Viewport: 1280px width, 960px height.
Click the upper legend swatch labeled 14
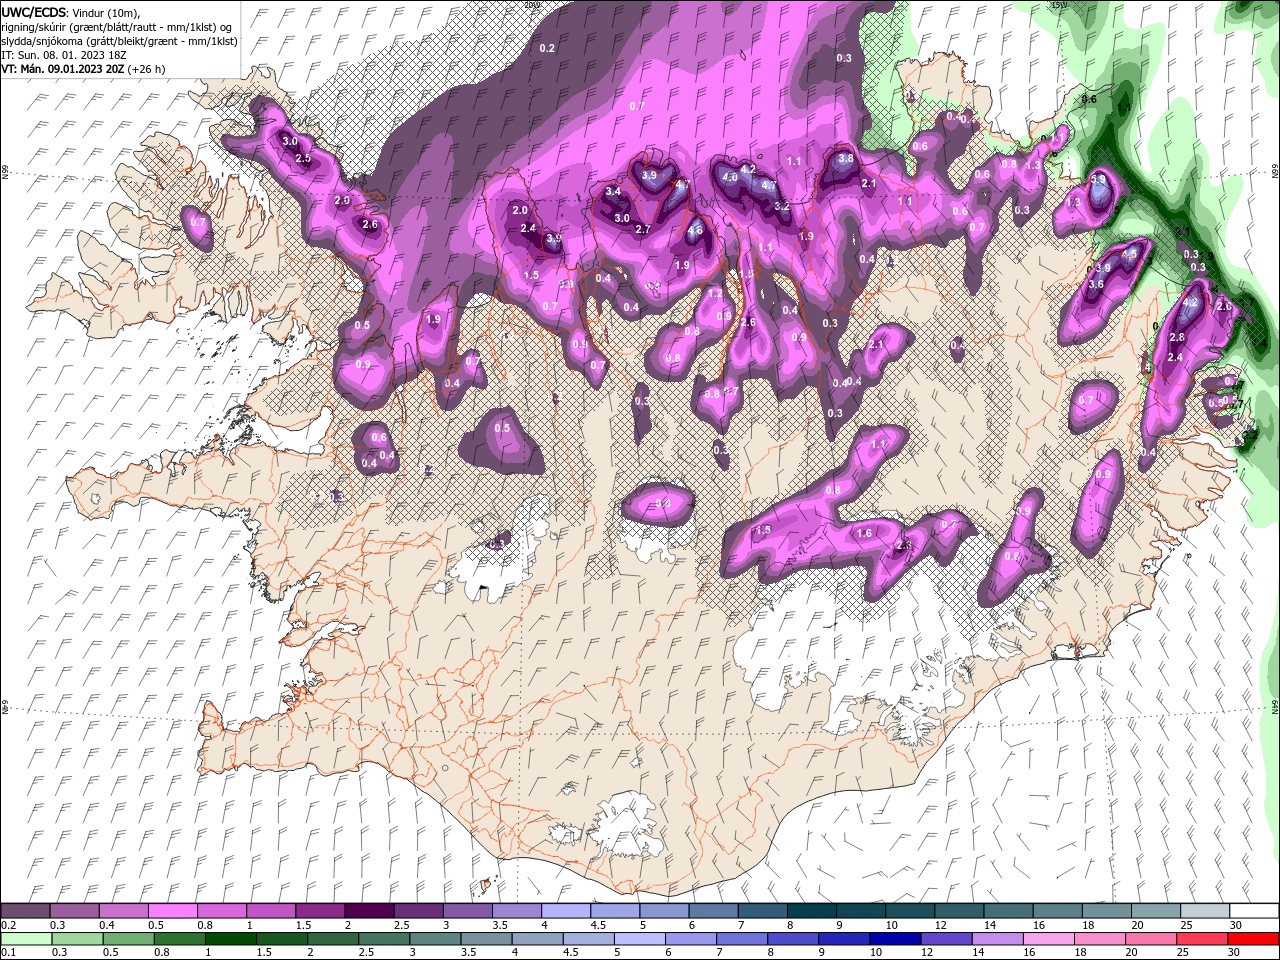1007,911
